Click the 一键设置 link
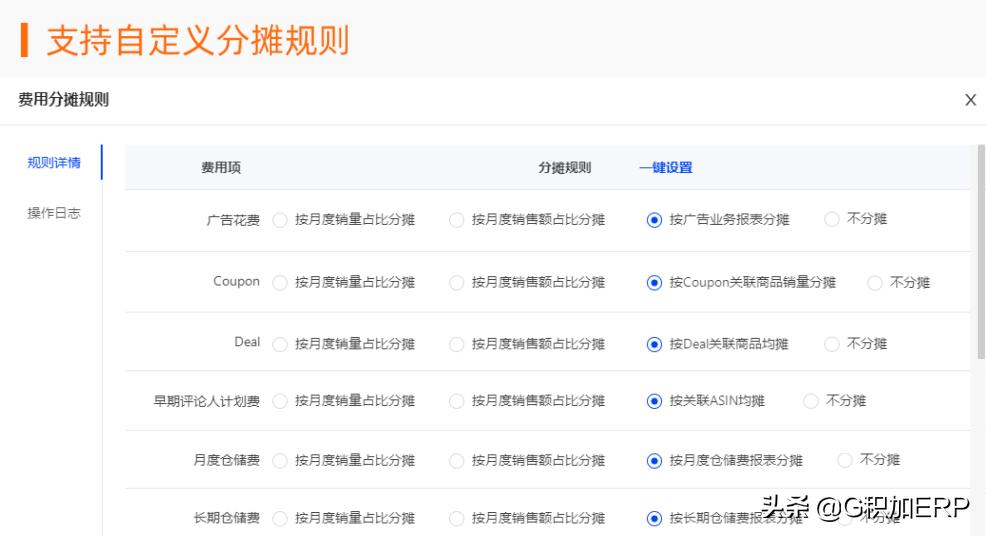Viewport: 986px width, 536px height. (x=665, y=167)
